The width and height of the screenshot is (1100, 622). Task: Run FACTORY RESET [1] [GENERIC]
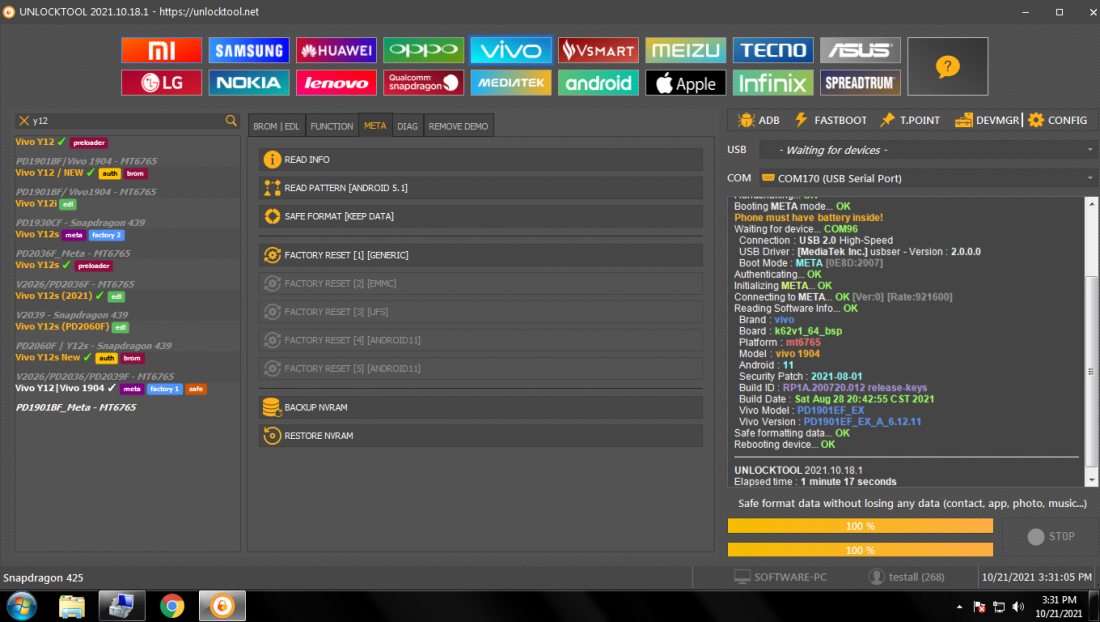[x=481, y=255]
